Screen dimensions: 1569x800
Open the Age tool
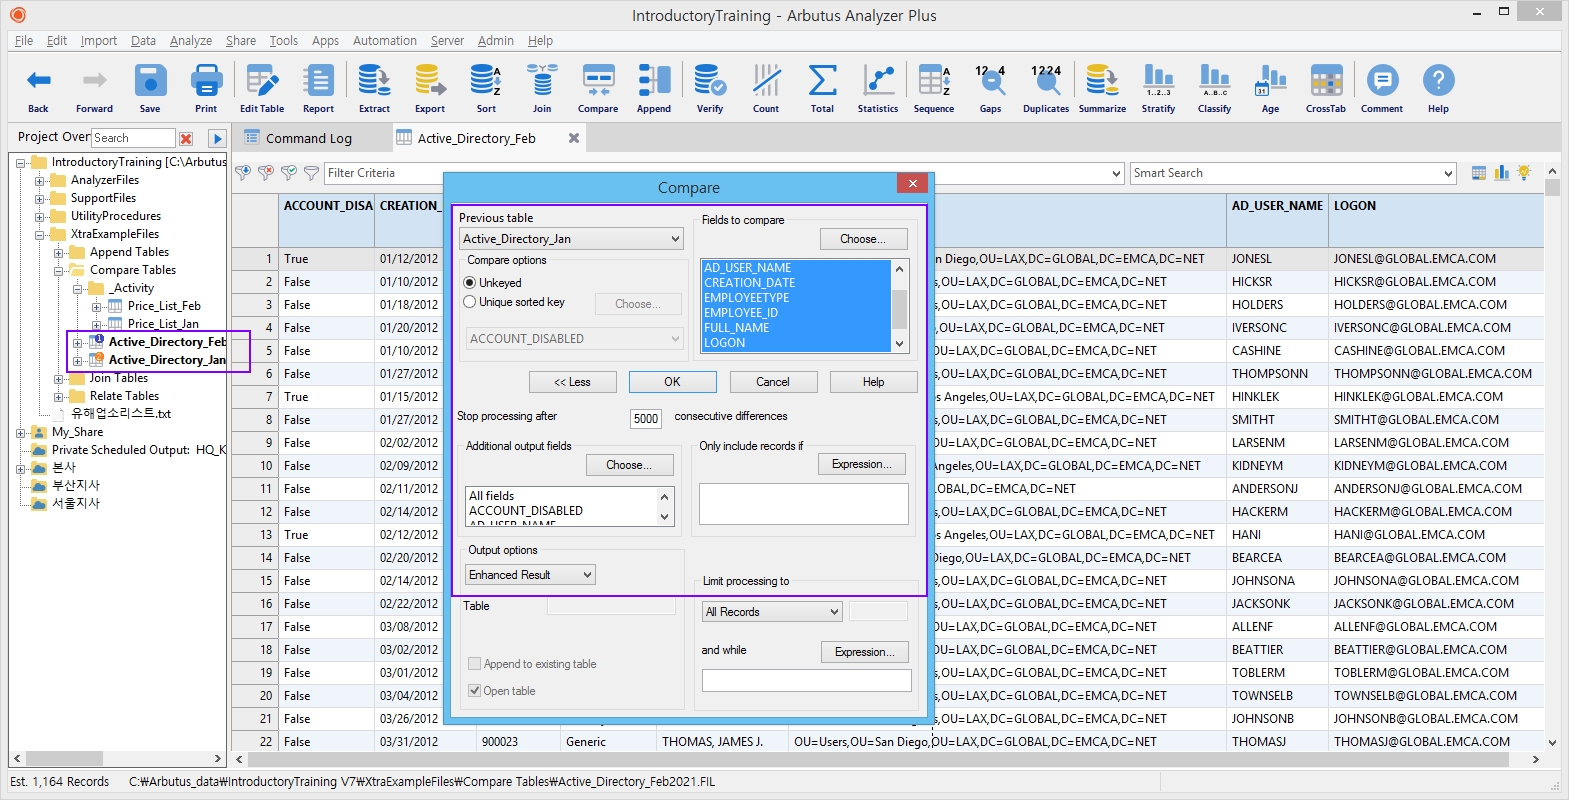[1270, 89]
